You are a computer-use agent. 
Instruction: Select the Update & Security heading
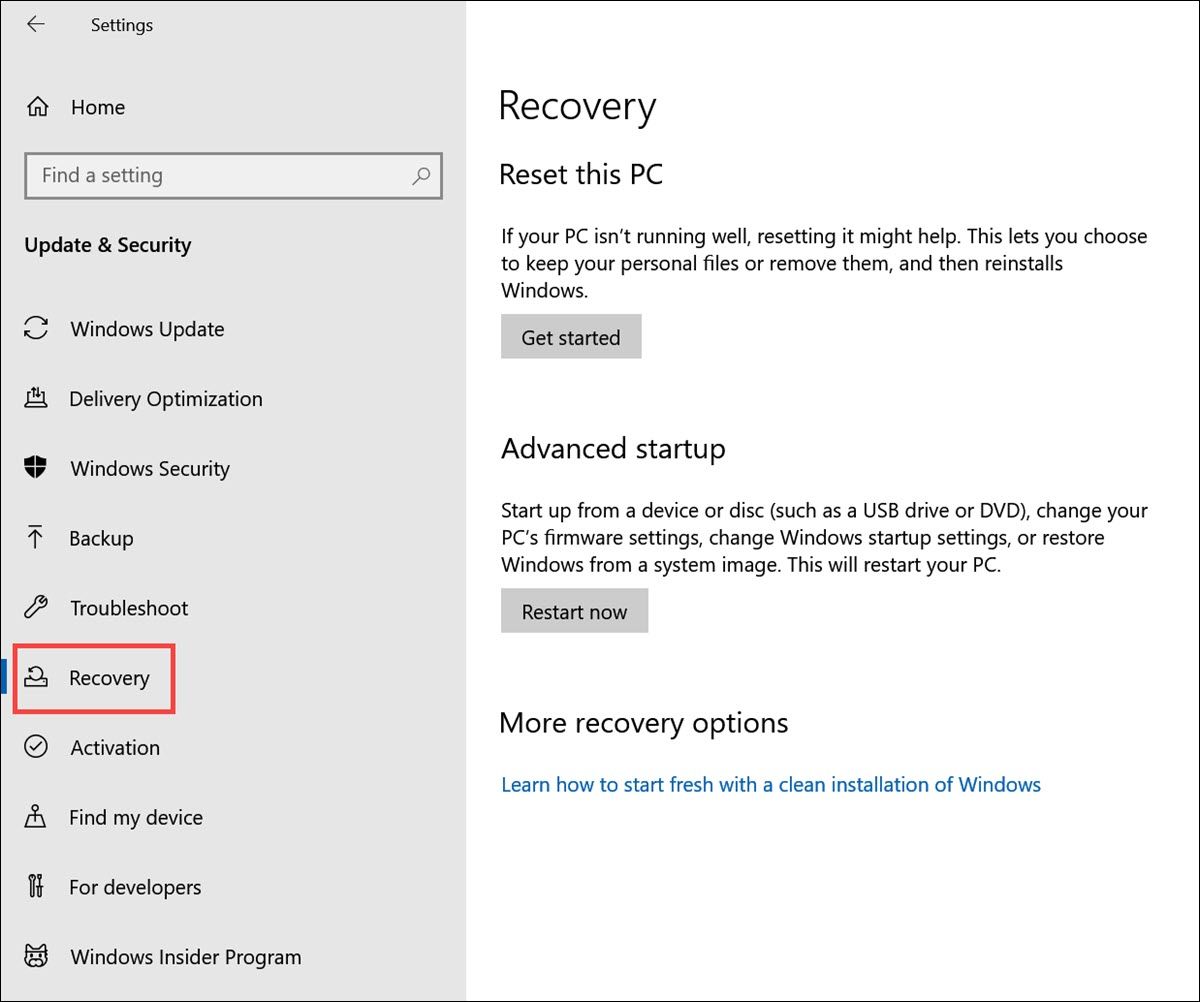click(x=107, y=245)
